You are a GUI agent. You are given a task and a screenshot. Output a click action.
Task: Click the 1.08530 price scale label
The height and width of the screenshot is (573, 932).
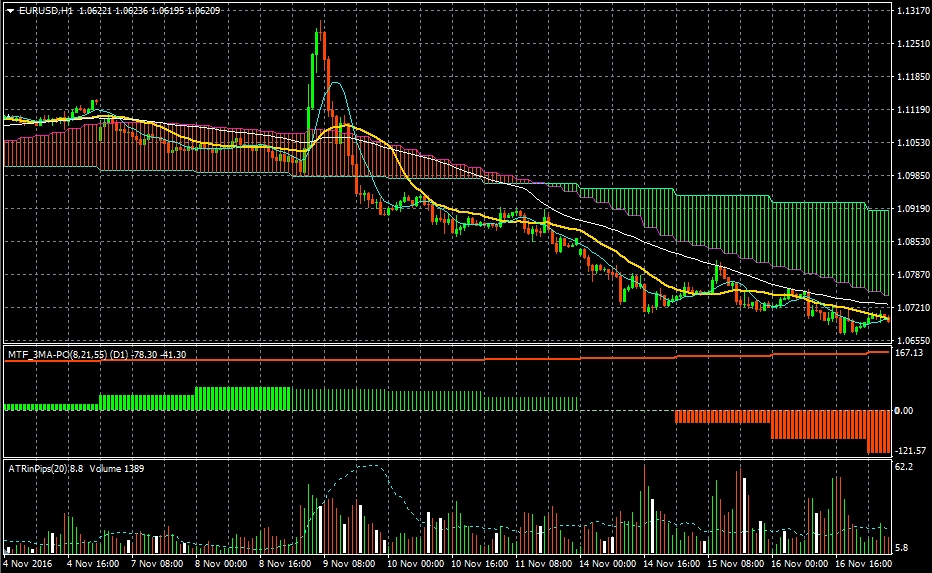(914, 241)
